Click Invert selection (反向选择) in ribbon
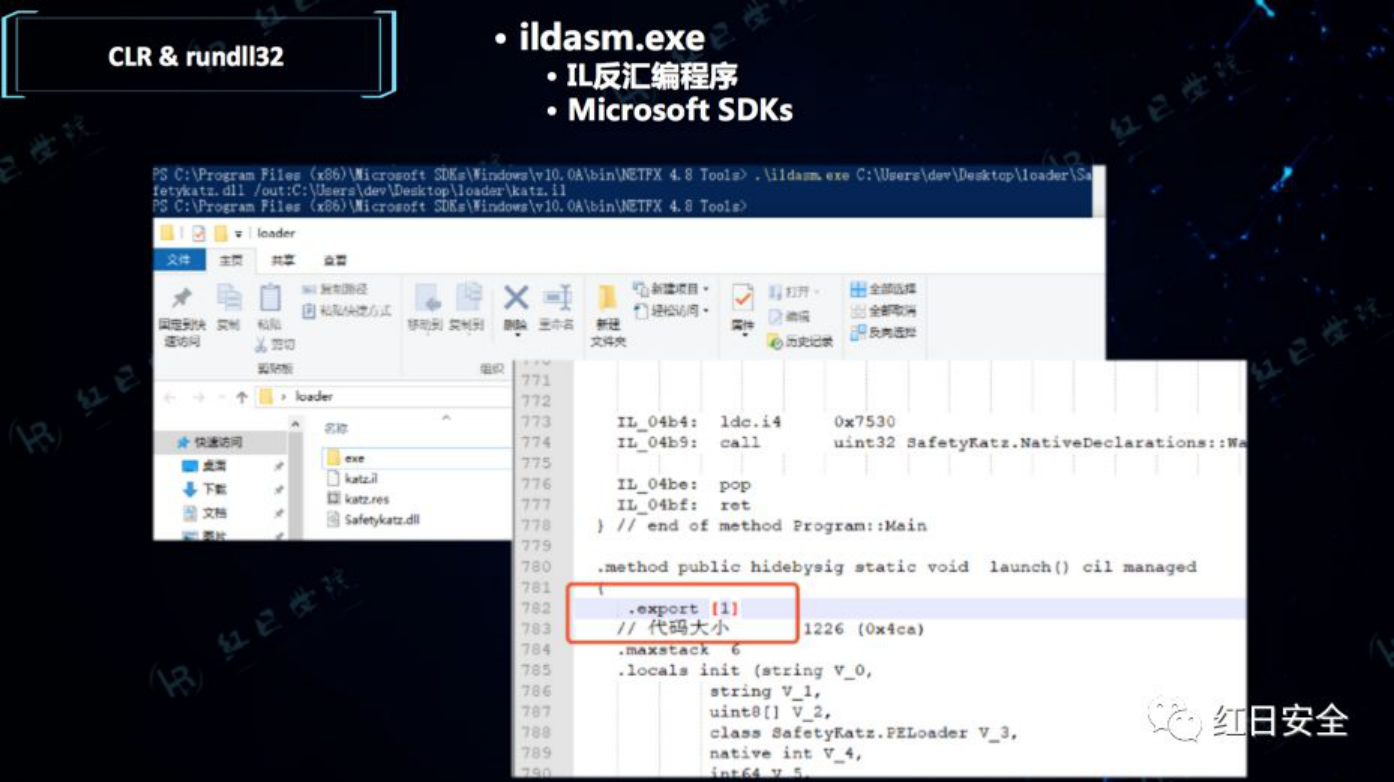The image size is (1394, 782). tap(883, 332)
